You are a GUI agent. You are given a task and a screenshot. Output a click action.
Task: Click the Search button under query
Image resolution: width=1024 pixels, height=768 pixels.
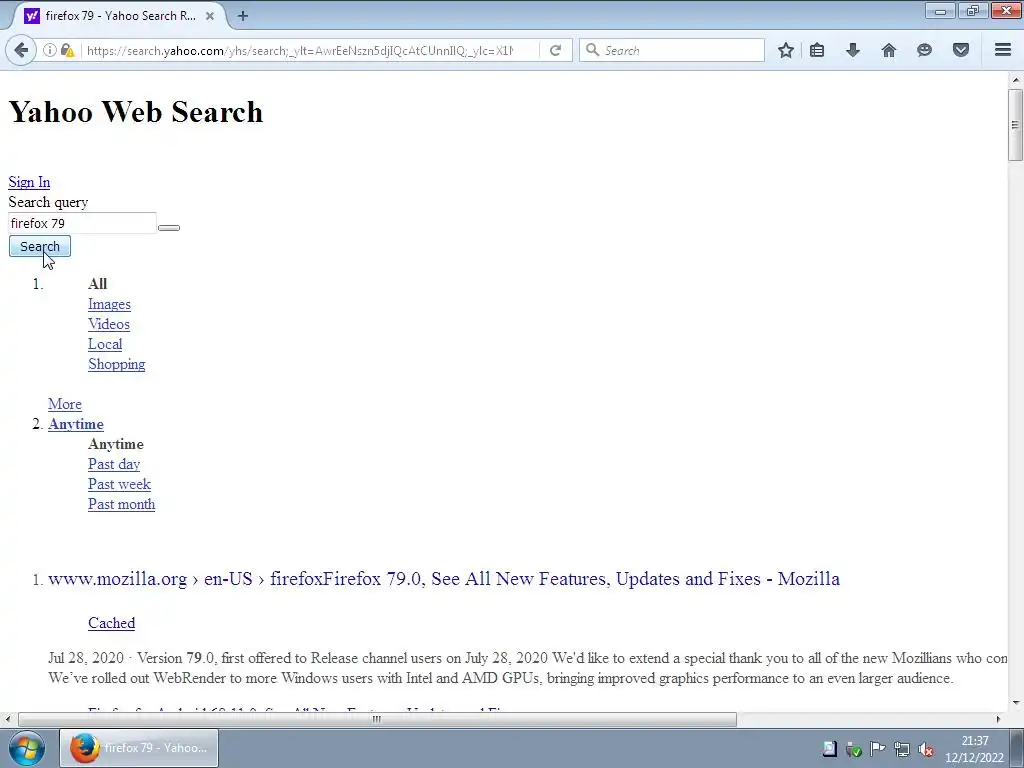(40, 246)
